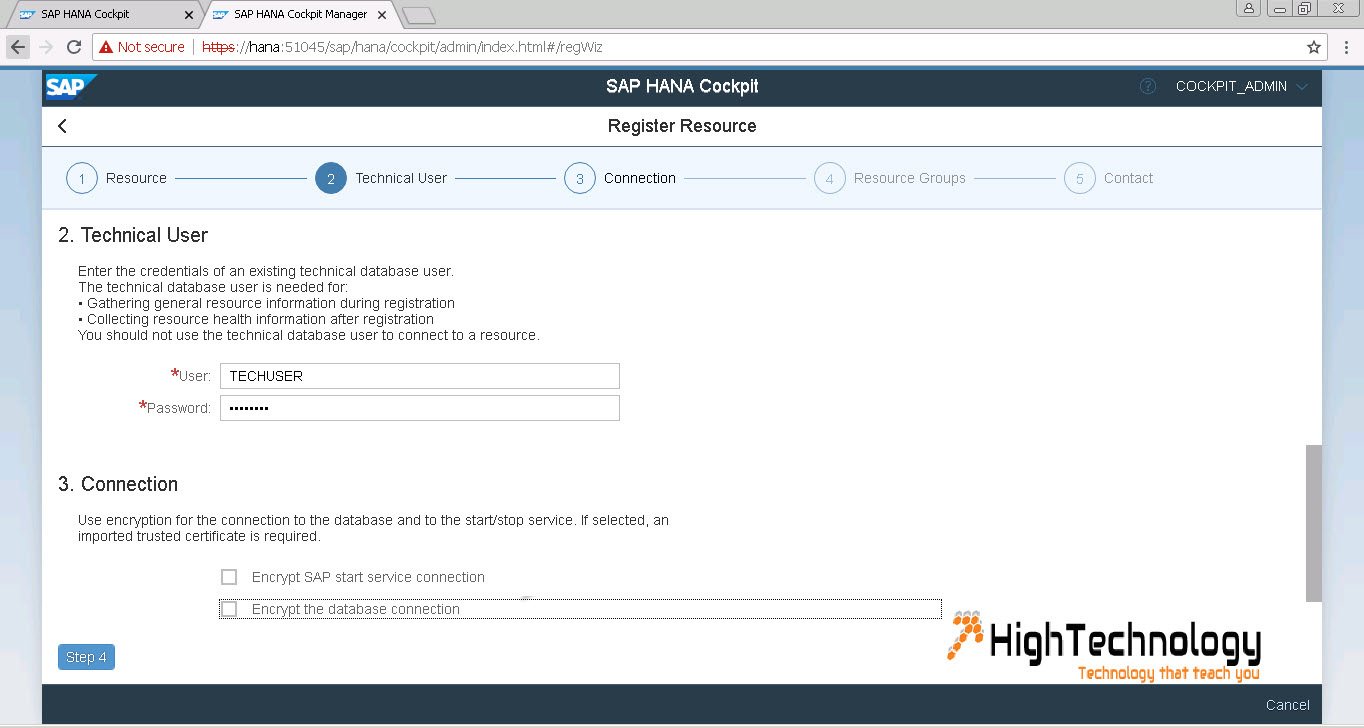
Task: Close the browser window
Action: click(x=1338, y=8)
